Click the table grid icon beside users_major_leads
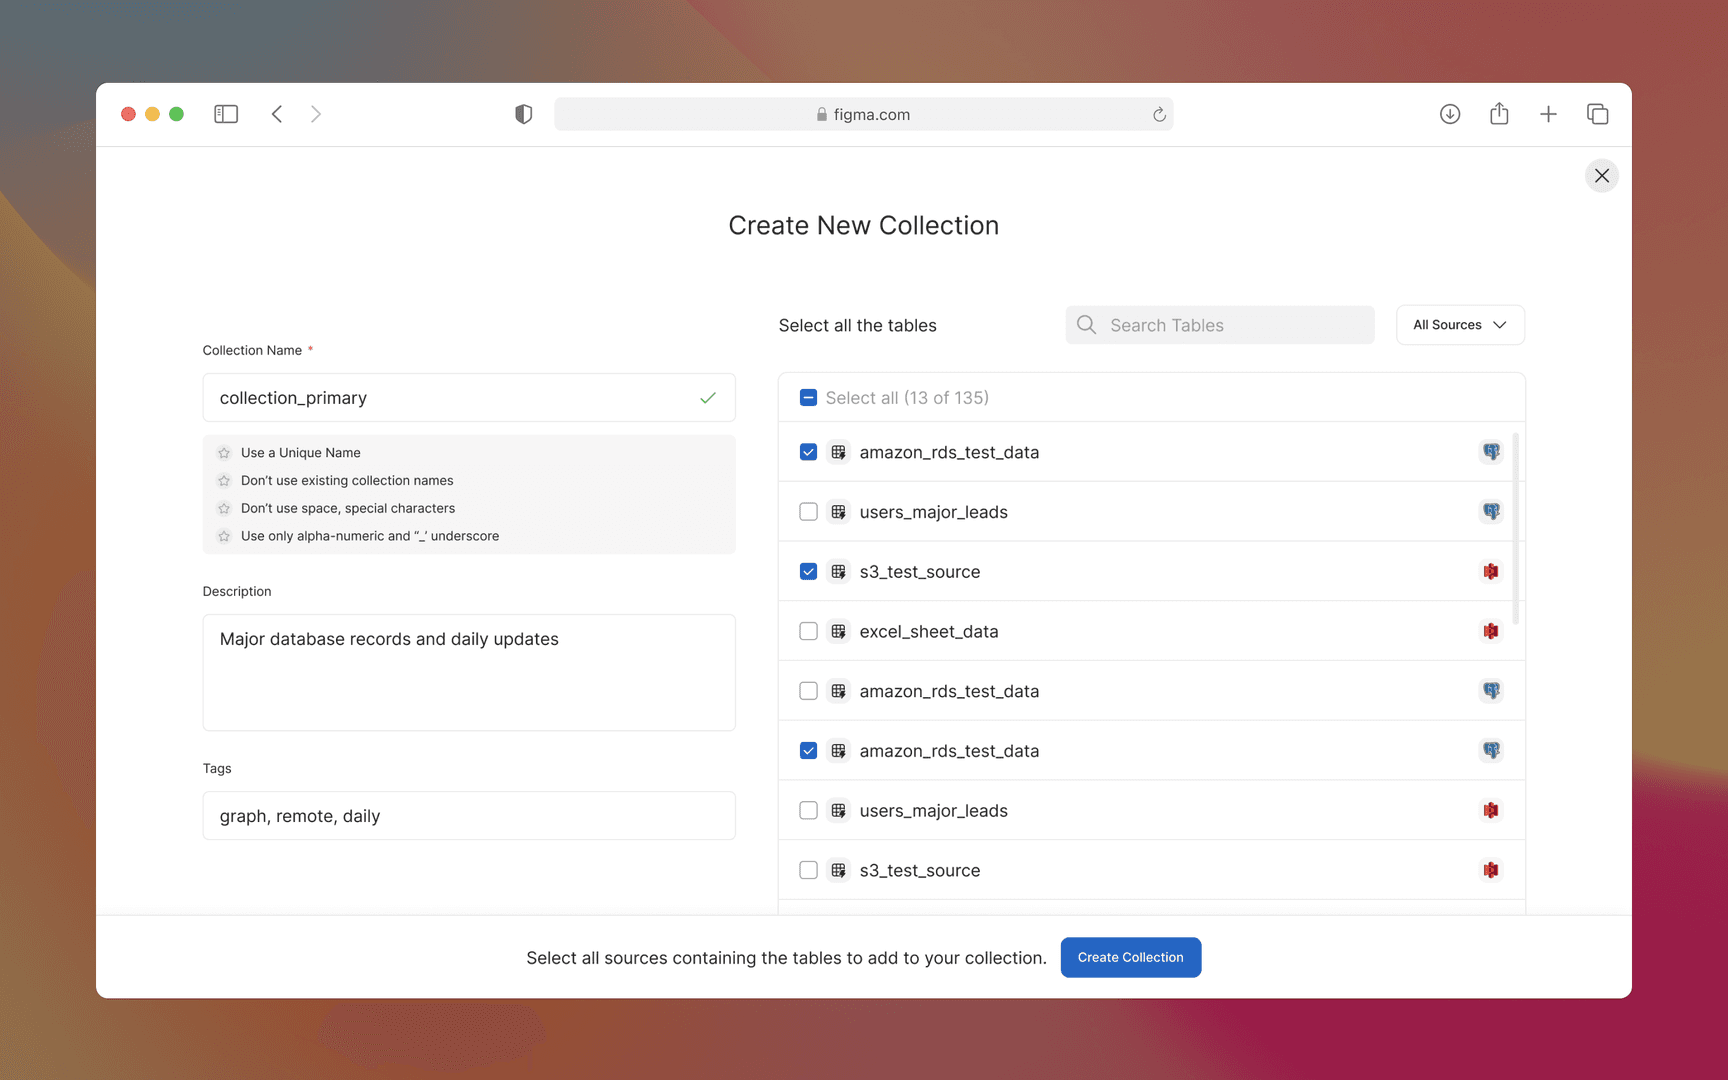Image resolution: width=1728 pixels, height=1080 pixels. 838,511
